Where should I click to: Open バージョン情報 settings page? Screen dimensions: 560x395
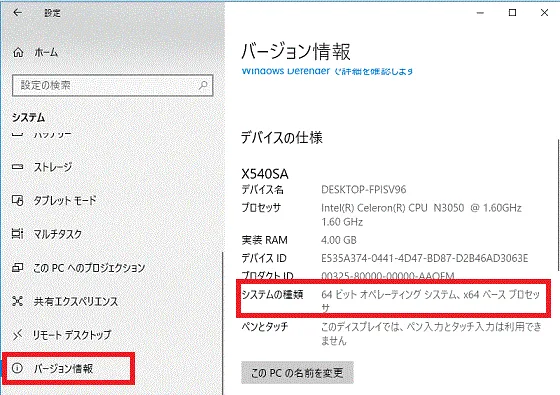tap(63, 368)
